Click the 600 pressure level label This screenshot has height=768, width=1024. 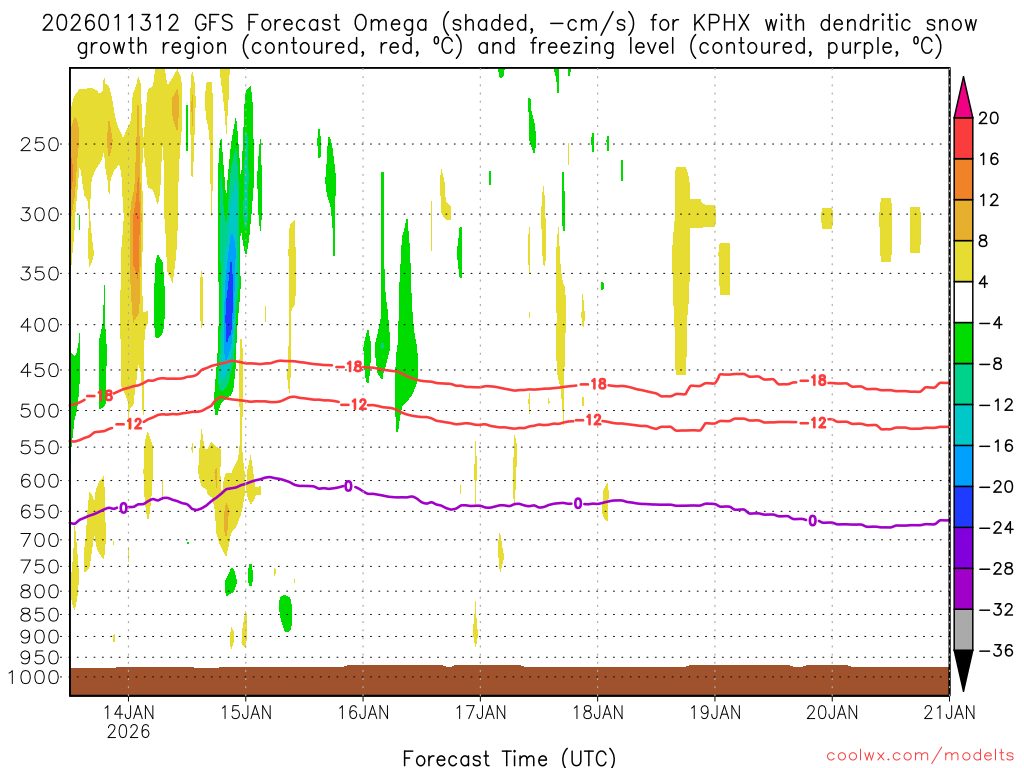pos(40,481)
